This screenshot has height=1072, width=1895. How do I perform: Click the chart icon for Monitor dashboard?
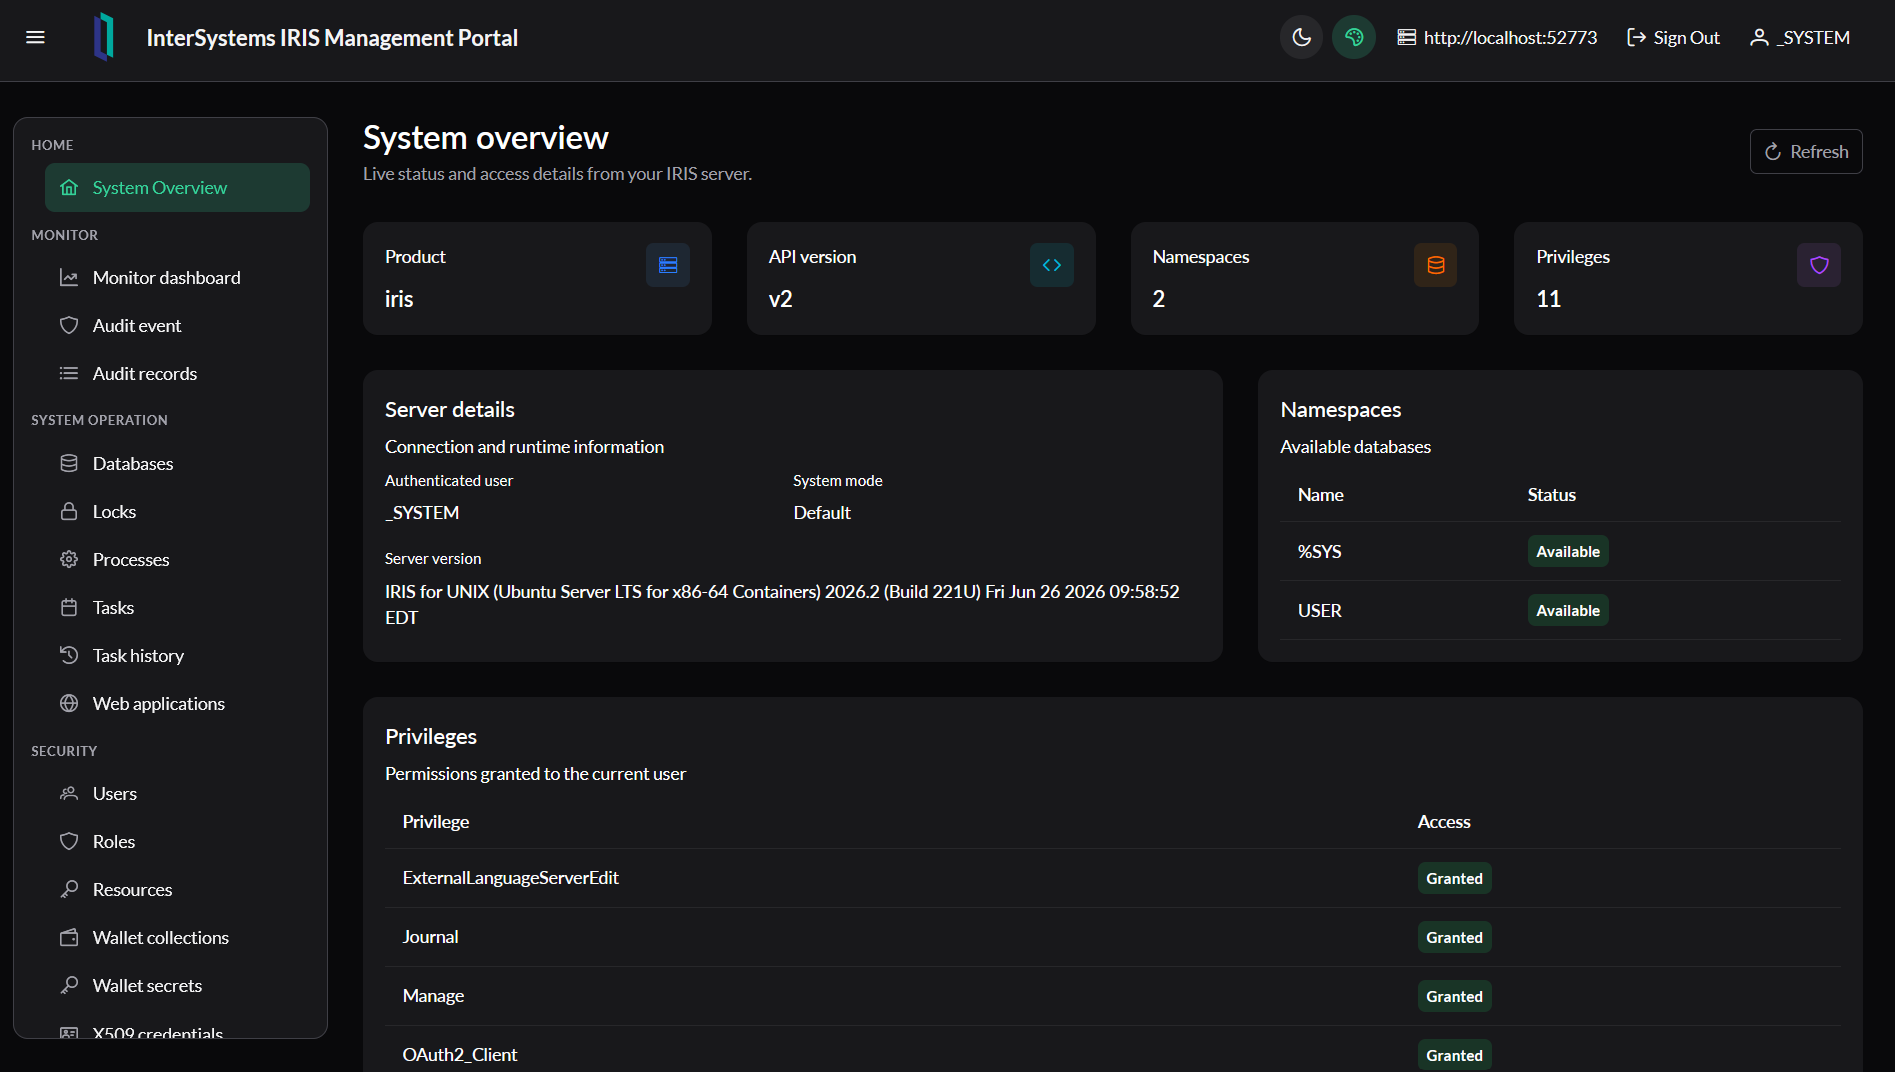click(69, 278)
